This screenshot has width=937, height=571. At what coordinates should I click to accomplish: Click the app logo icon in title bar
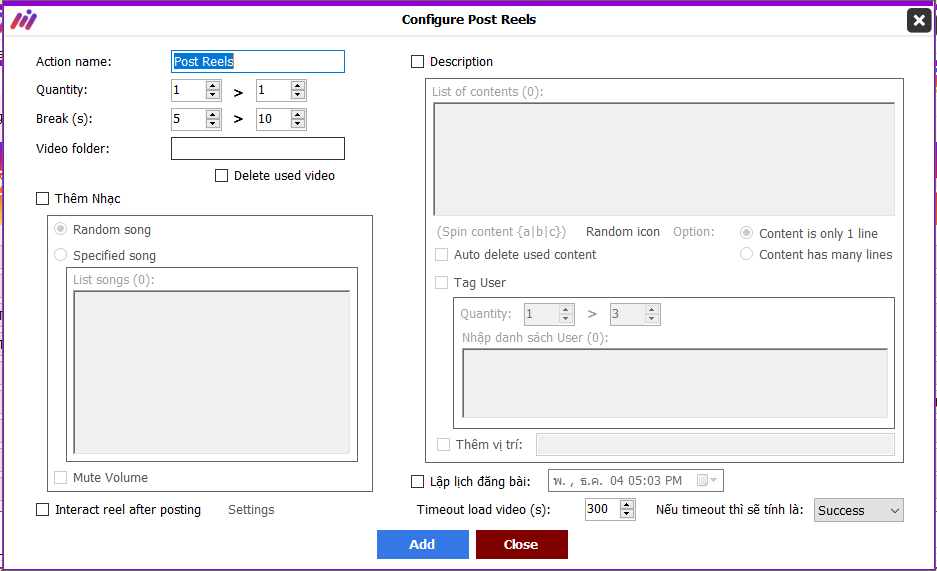(x=24, y=20)
